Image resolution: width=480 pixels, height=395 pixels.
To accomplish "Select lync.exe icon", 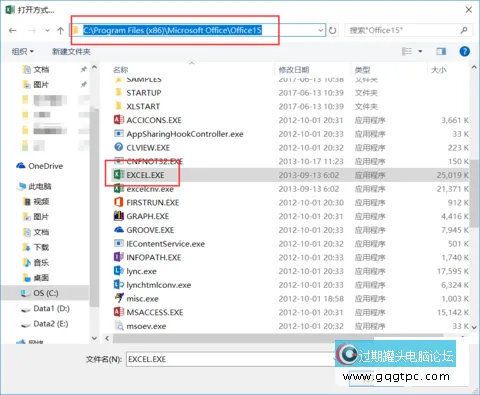I will coord(119,270).
